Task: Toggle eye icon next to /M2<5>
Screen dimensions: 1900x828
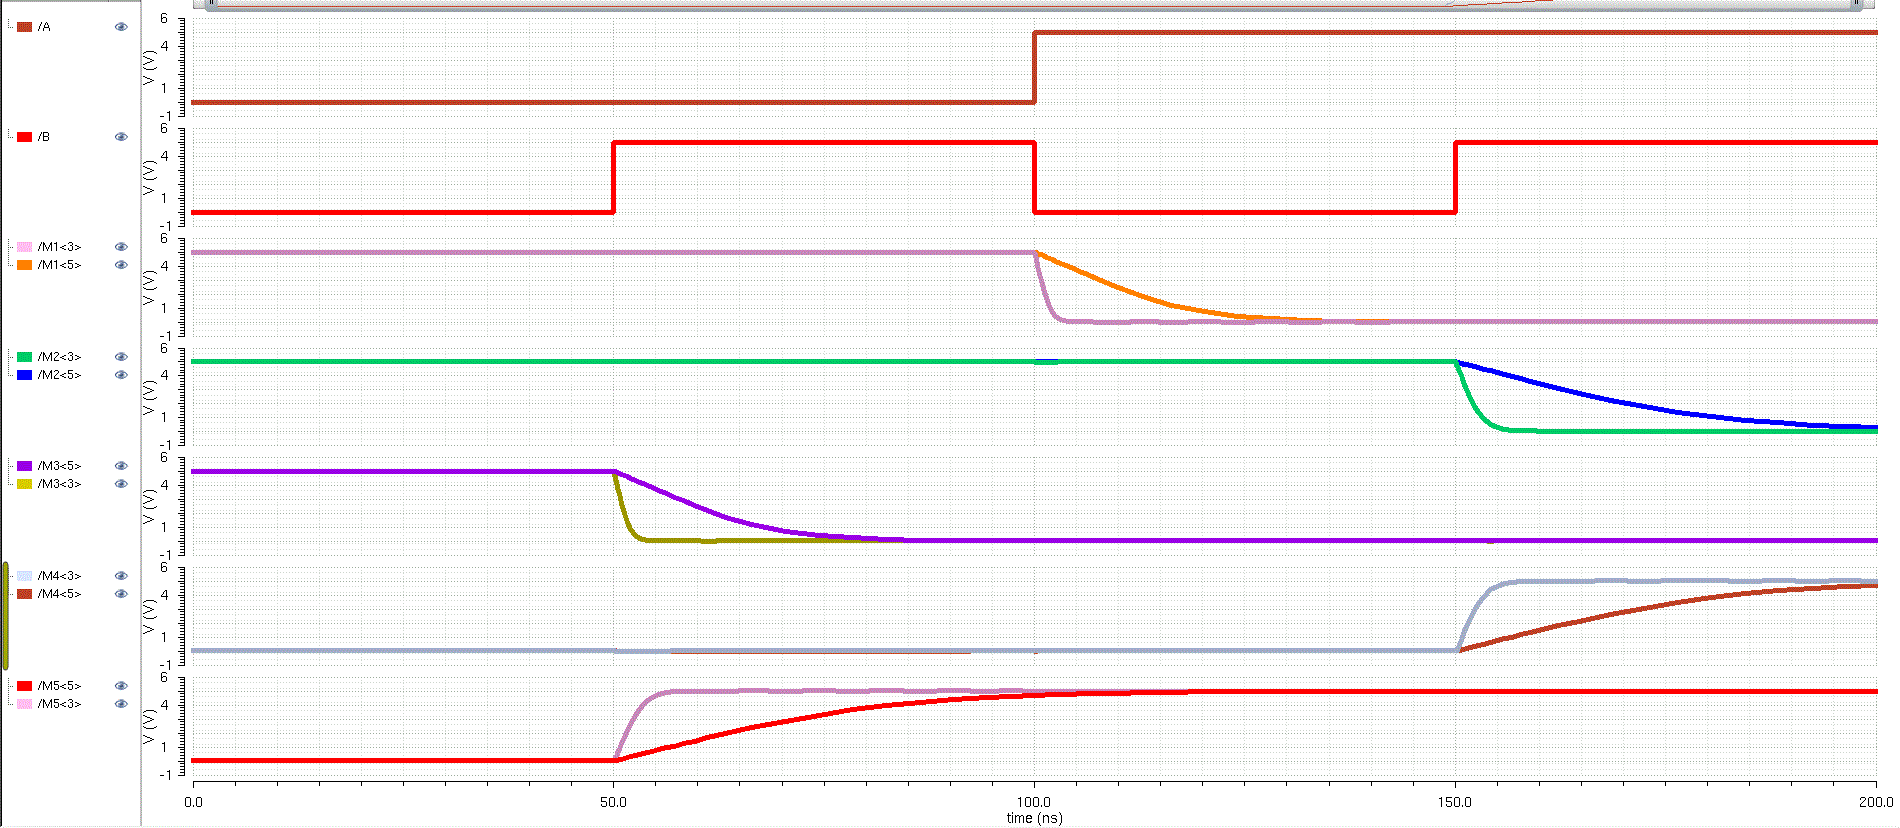Action: point(121,375)
